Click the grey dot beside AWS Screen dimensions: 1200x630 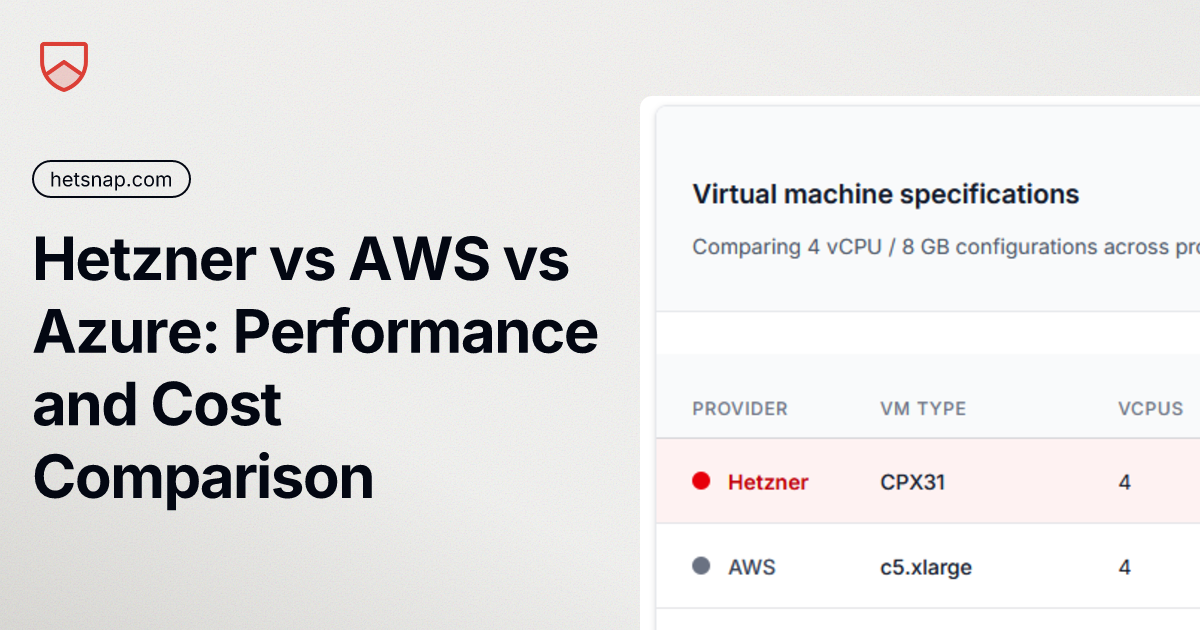tap(701, 566)
